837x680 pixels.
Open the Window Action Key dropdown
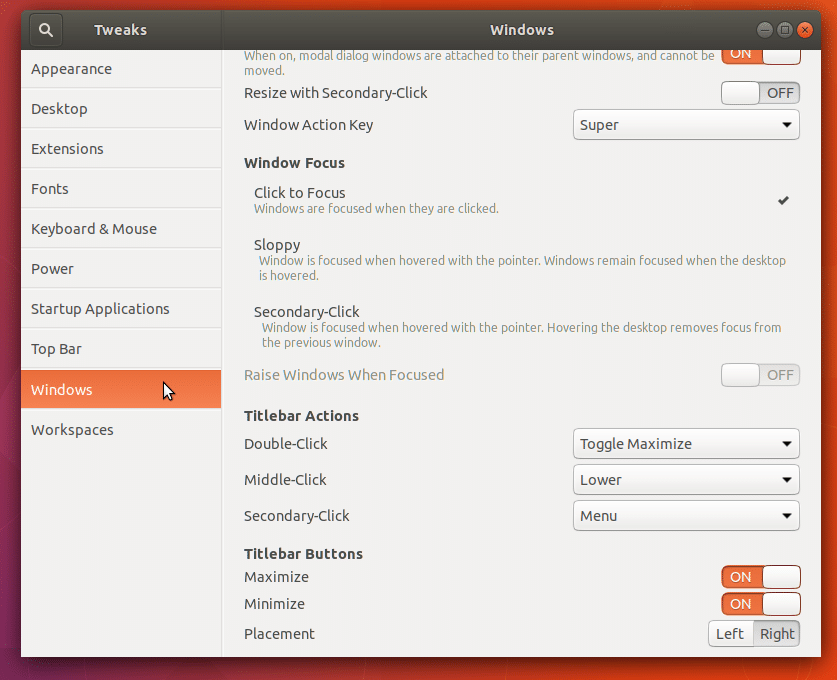click(x=686, y=124)
